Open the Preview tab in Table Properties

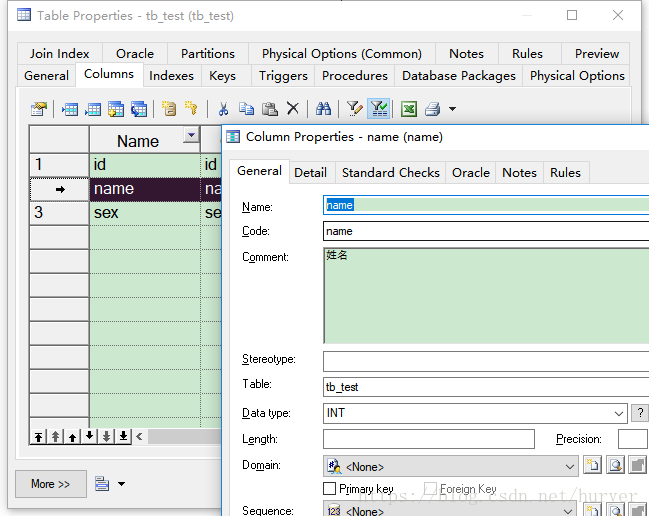597,54
